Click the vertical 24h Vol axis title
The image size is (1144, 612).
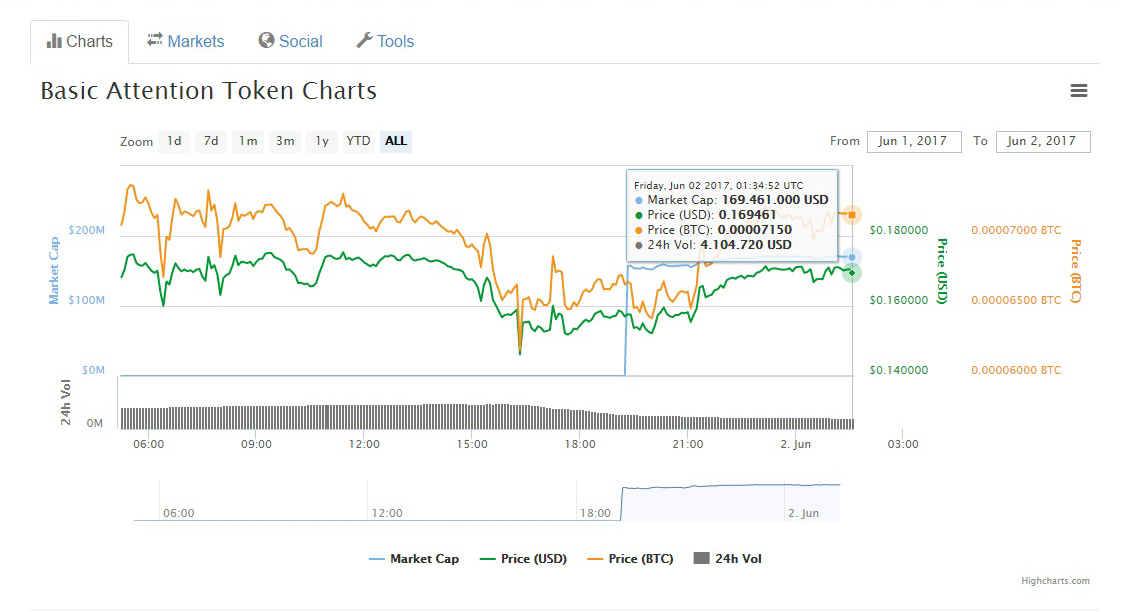click(x=66, y=402)
